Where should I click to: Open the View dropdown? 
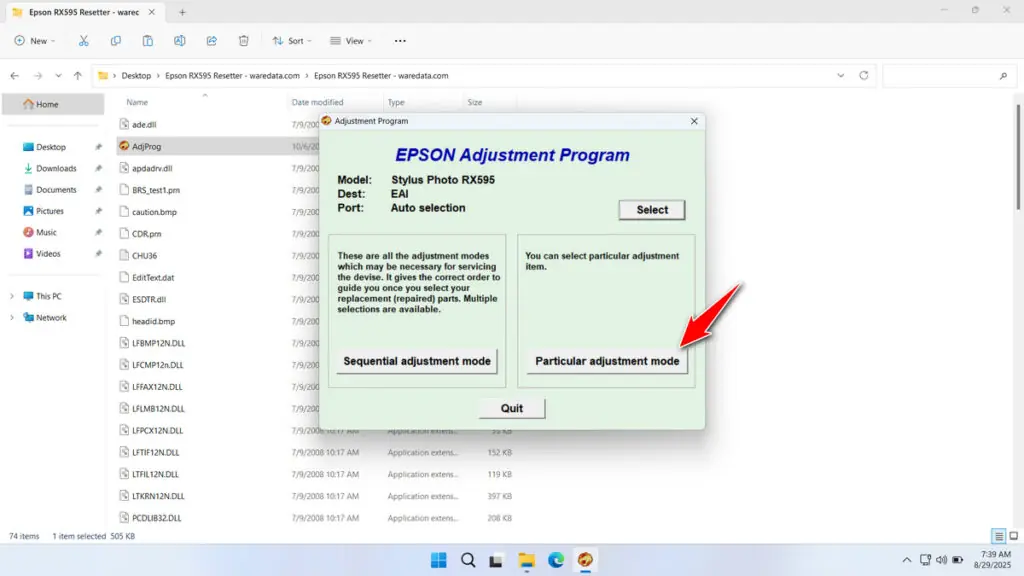tap(351, 40)
